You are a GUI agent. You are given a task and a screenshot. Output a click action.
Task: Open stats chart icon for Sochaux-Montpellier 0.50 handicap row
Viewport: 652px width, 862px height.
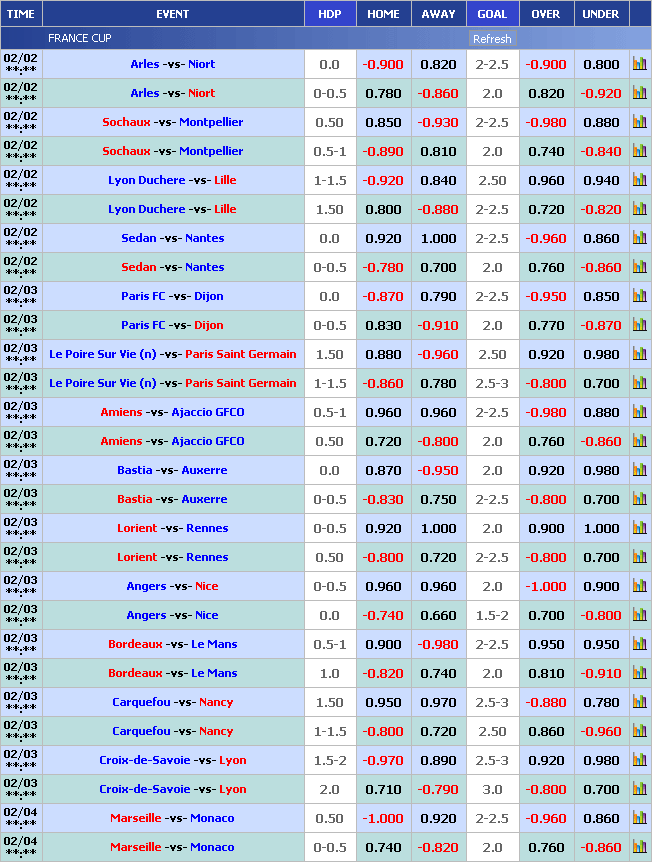tap(639, 122)
